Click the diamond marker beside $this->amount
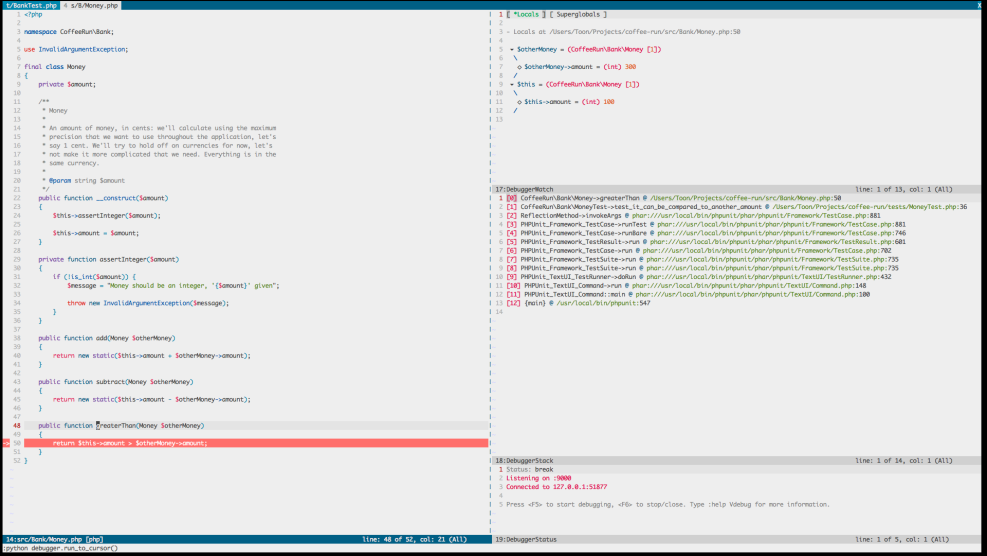 (519, 101)
